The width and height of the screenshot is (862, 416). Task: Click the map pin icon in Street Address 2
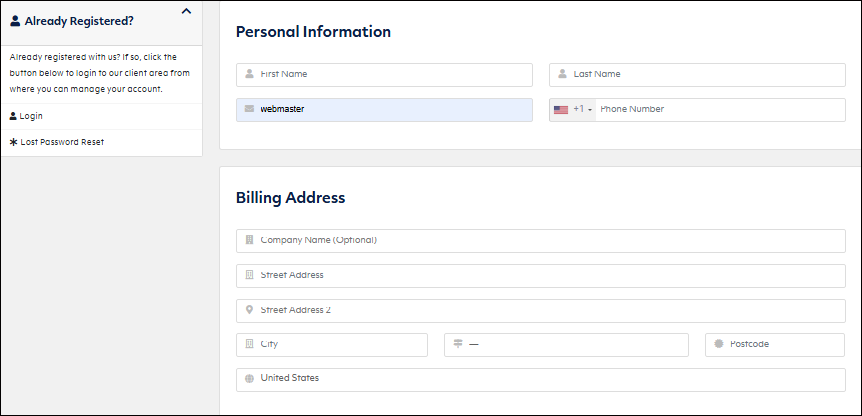249,310
